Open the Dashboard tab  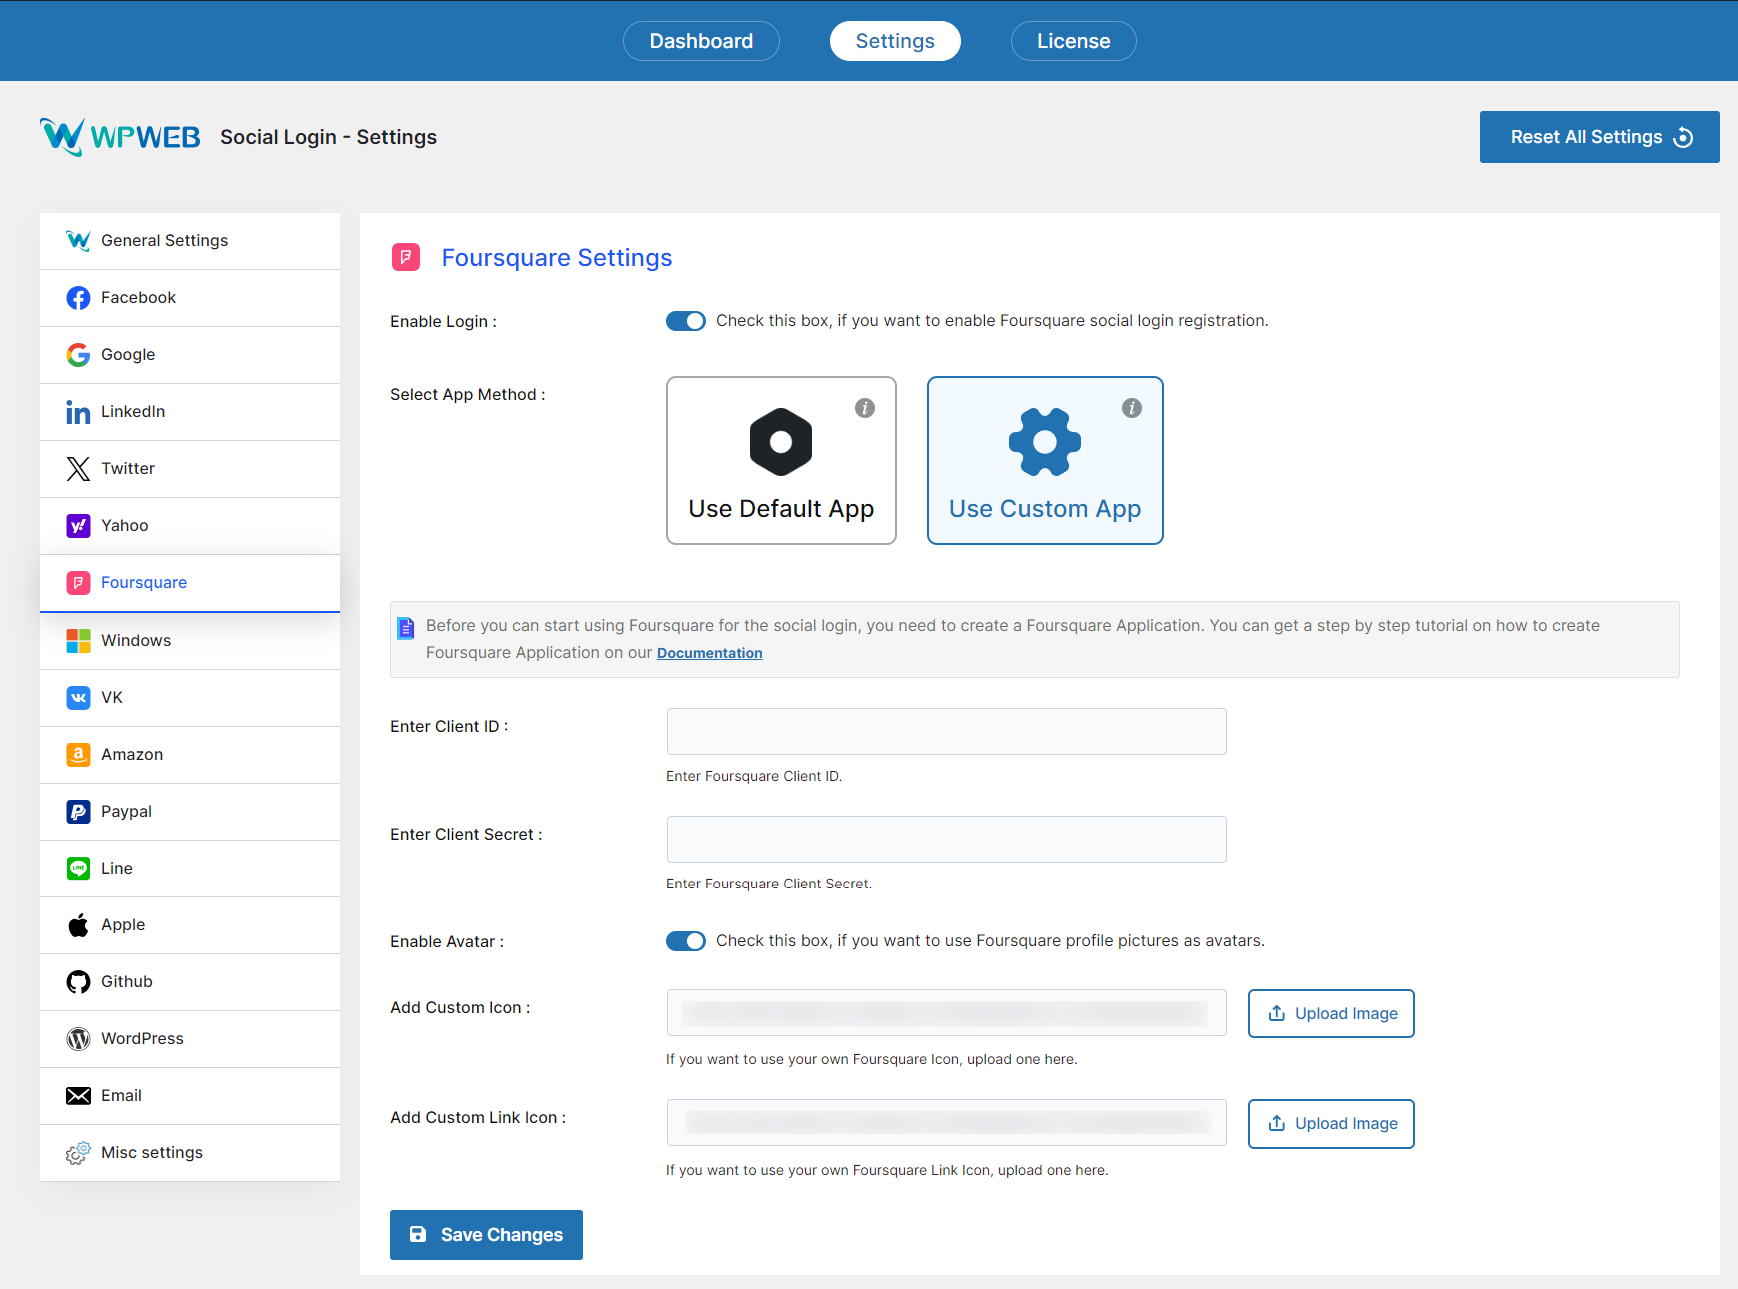click(701, 41)
